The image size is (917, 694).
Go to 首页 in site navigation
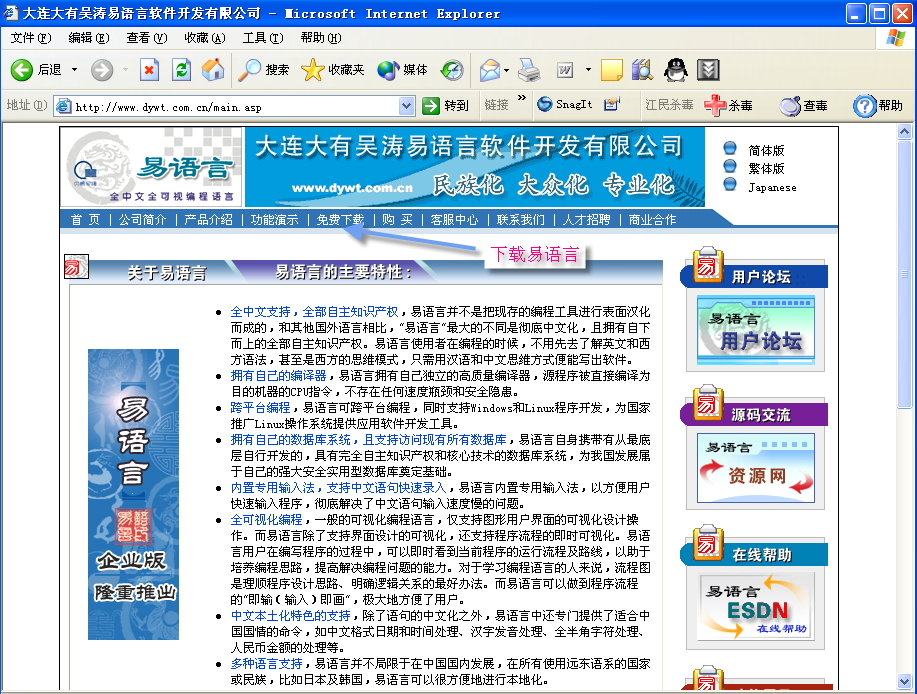click(x=85, y=220)
